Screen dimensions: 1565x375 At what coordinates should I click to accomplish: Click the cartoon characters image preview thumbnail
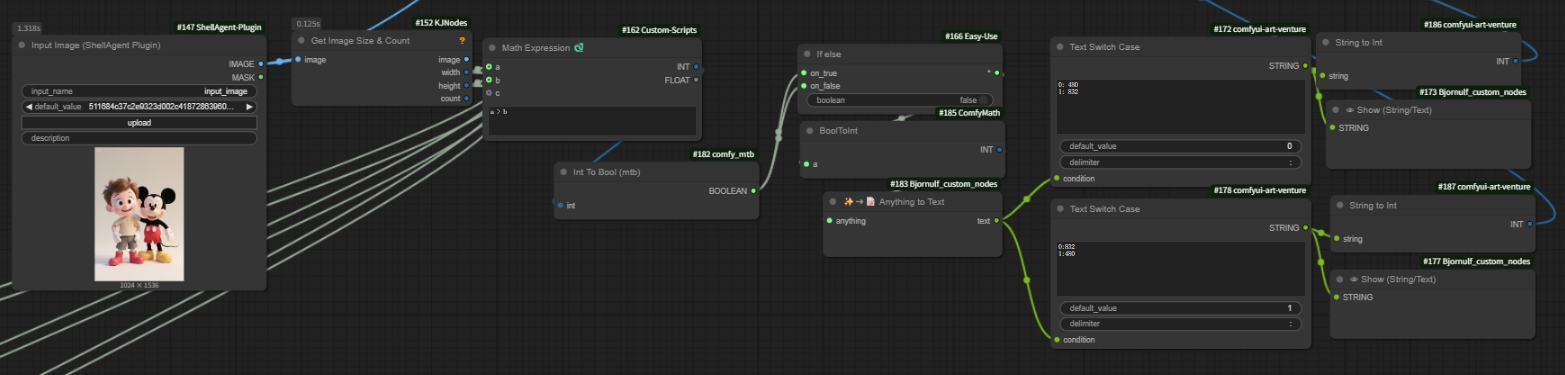(x=139, y=214)
